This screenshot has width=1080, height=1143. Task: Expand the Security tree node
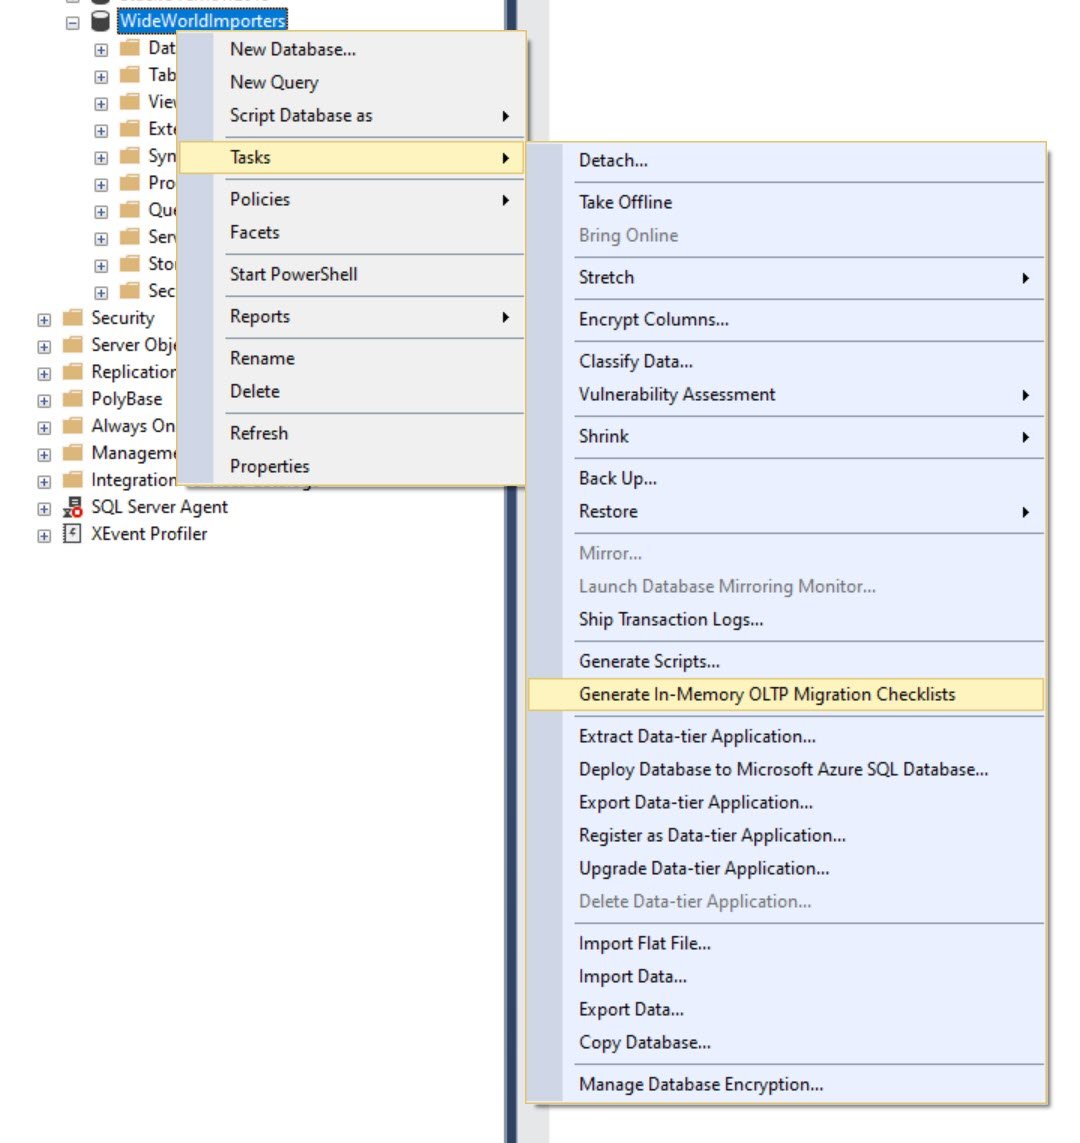pos(44,320)
